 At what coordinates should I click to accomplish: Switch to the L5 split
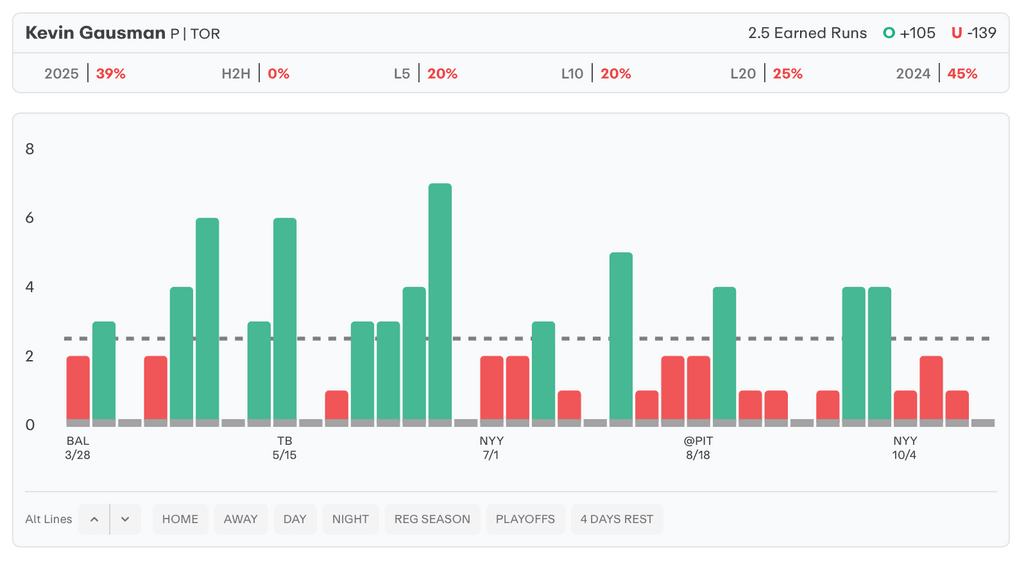tap(426, 73)
